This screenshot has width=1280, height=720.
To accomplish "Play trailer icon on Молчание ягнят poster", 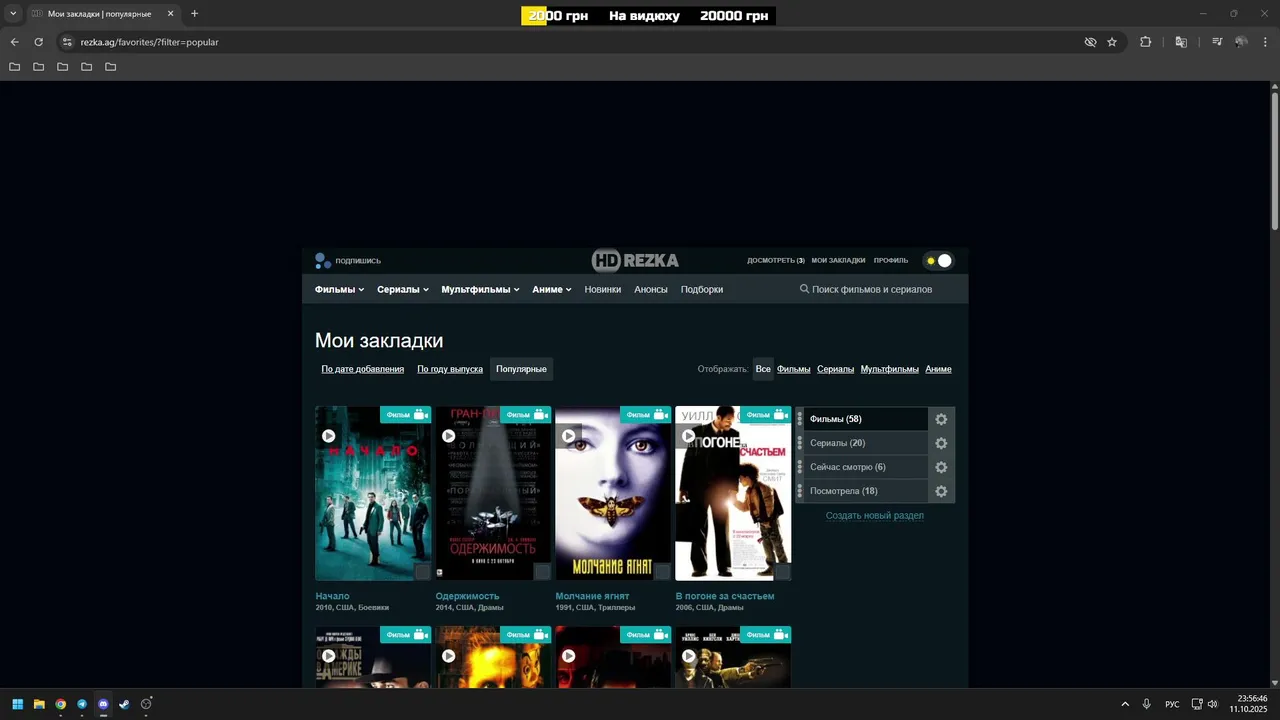I will tap(569, 436).
